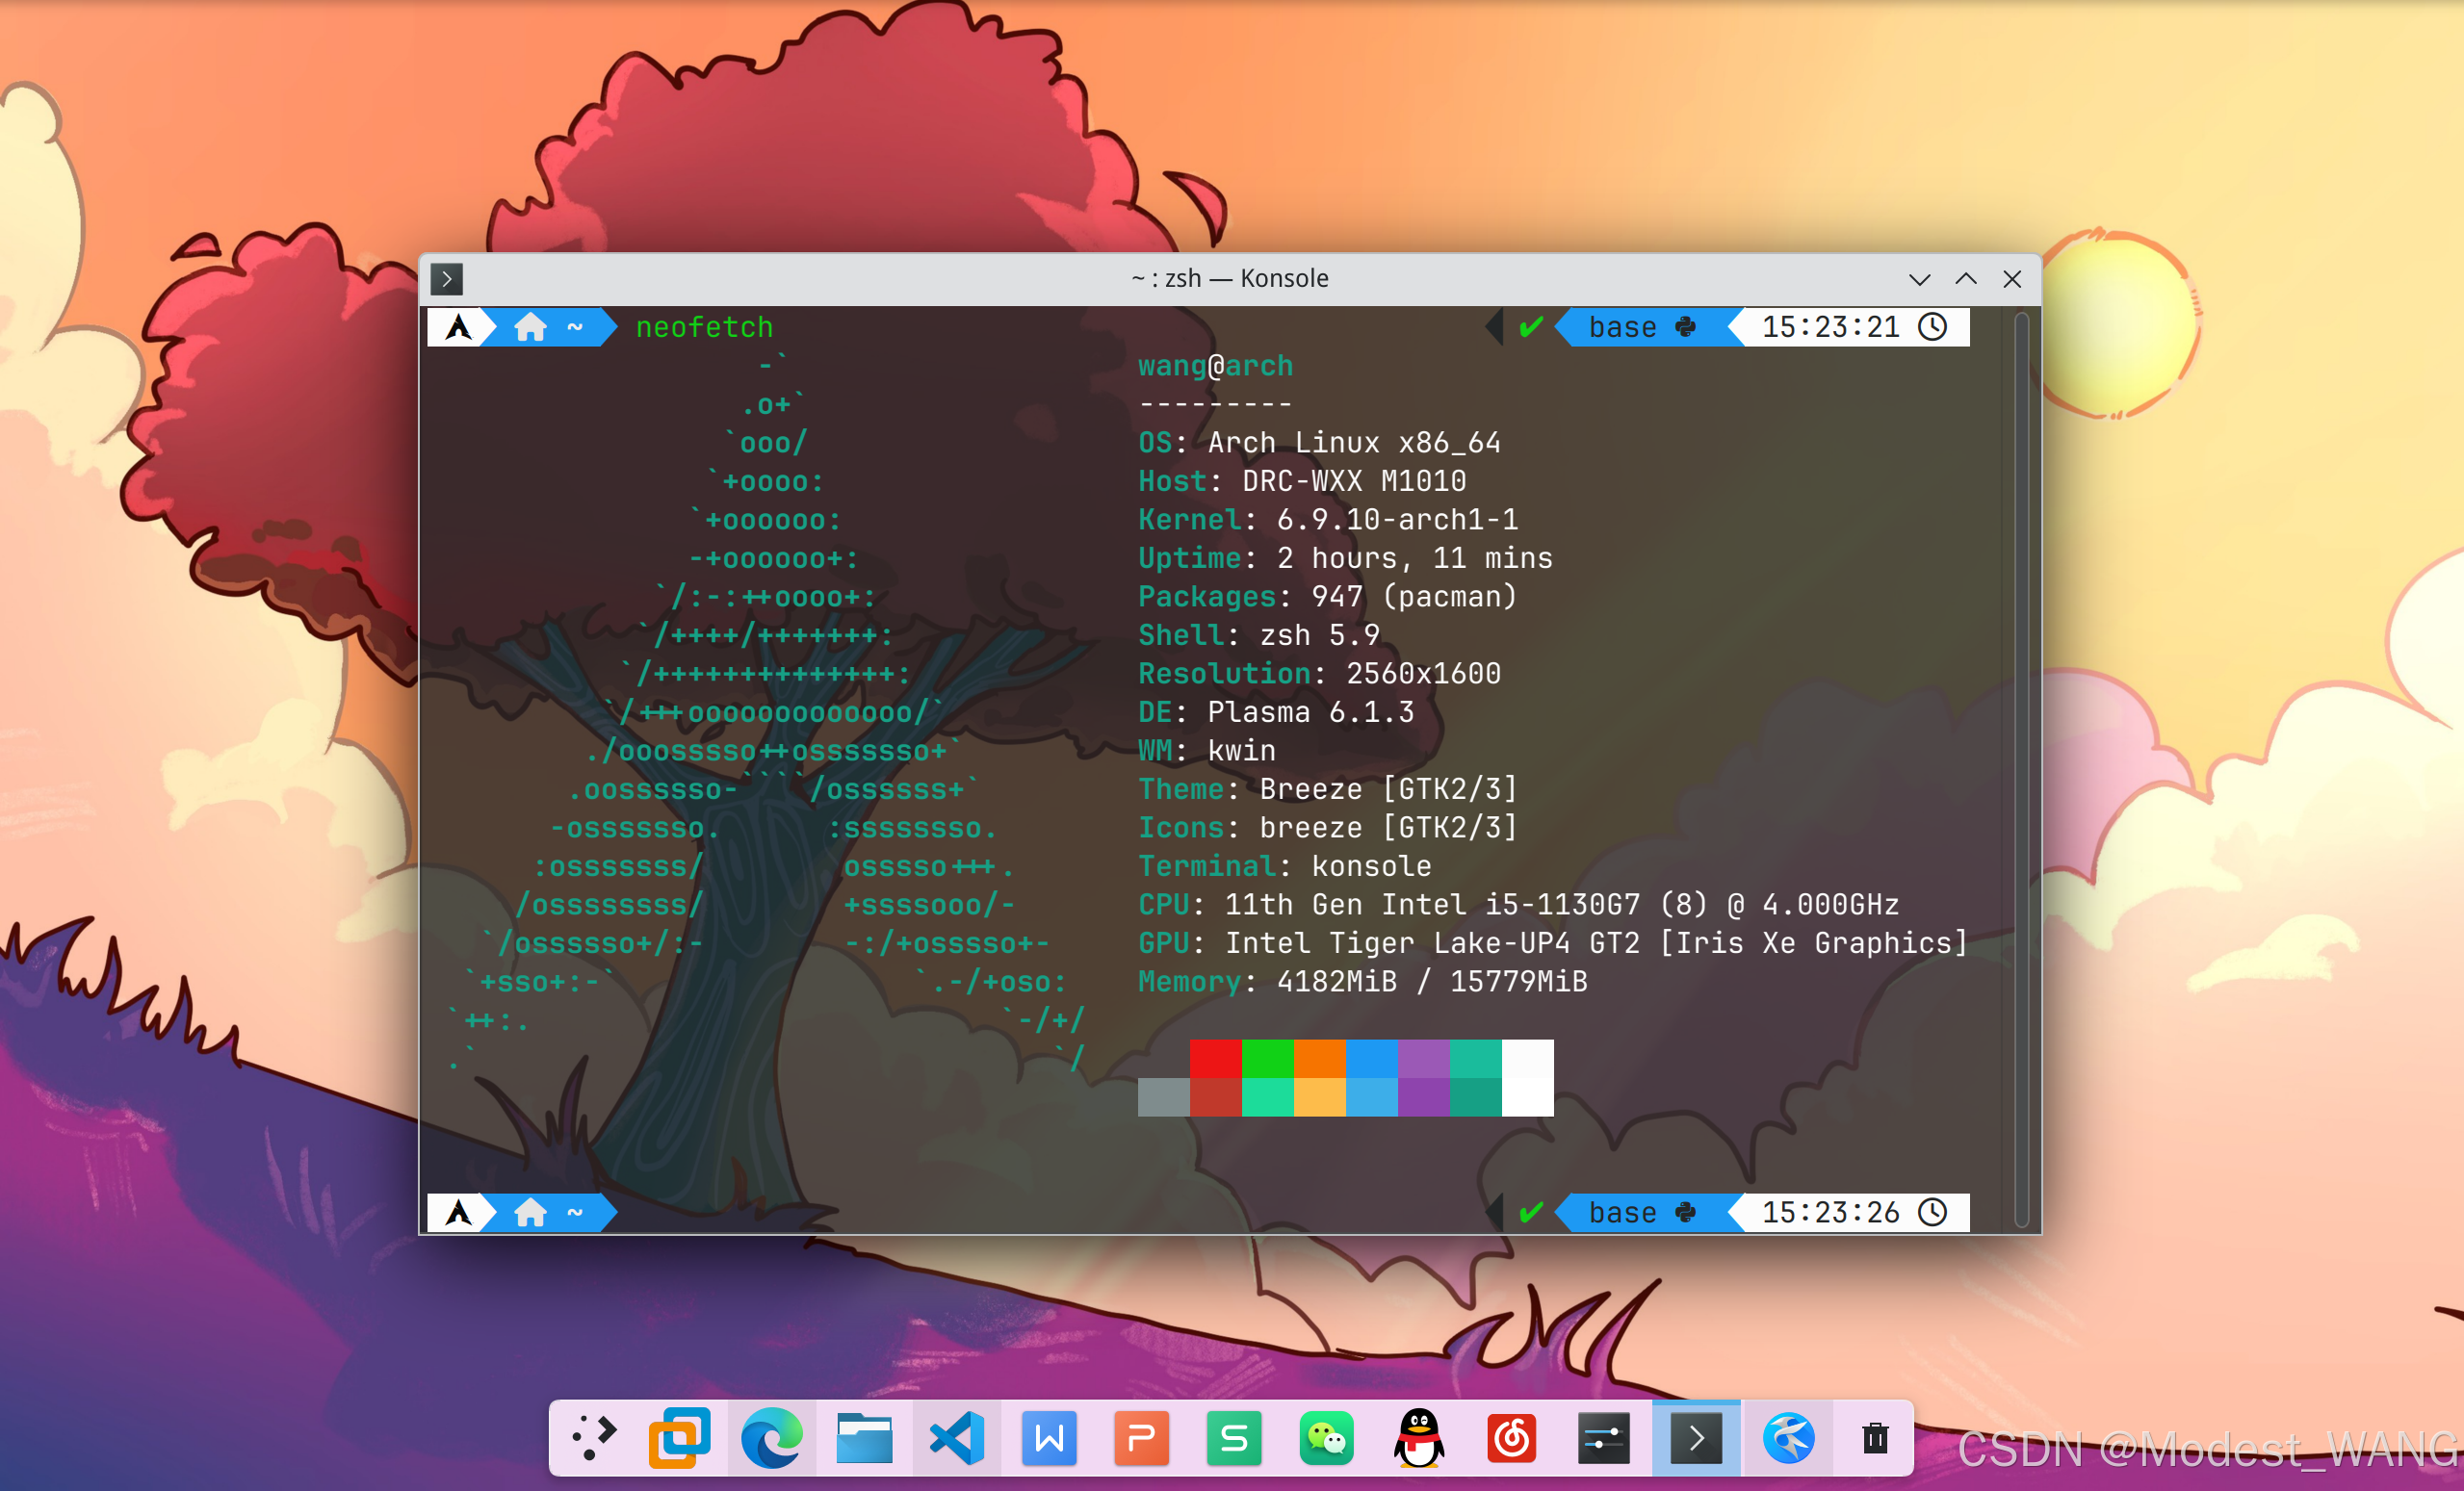Screen dimensions: 2464x1491
Task: Open Microsoft Edge browser from the dock
Action: (x=771, y=1438)
